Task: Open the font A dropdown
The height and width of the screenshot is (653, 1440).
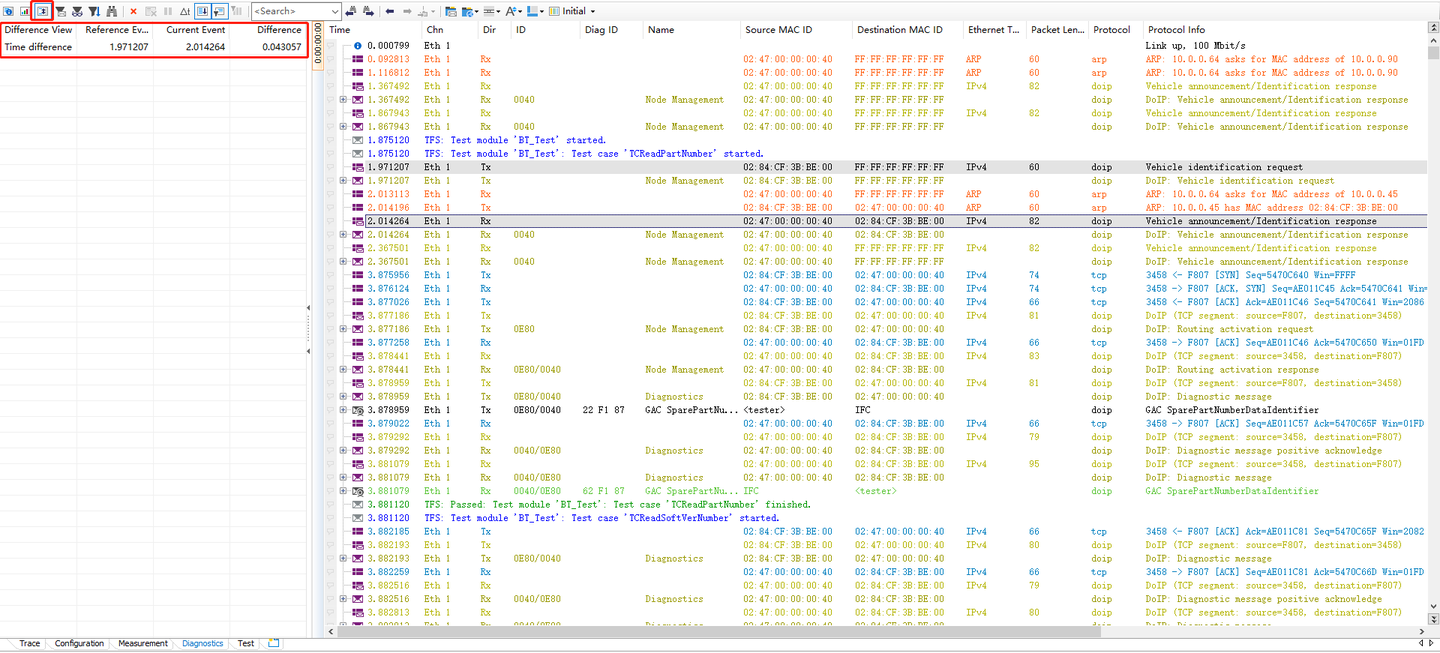Action: point(514,11)
